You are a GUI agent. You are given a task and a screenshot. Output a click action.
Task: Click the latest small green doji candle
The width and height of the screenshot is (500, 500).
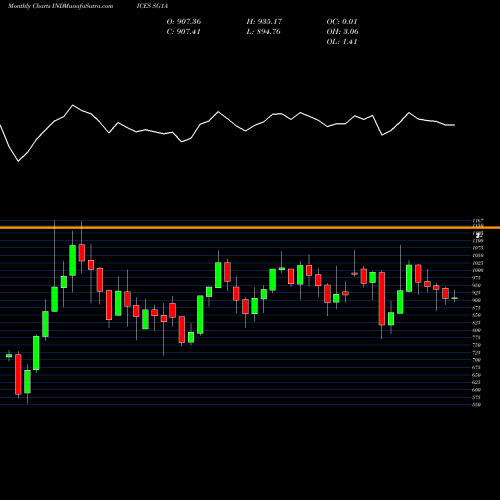pos(454,298)
